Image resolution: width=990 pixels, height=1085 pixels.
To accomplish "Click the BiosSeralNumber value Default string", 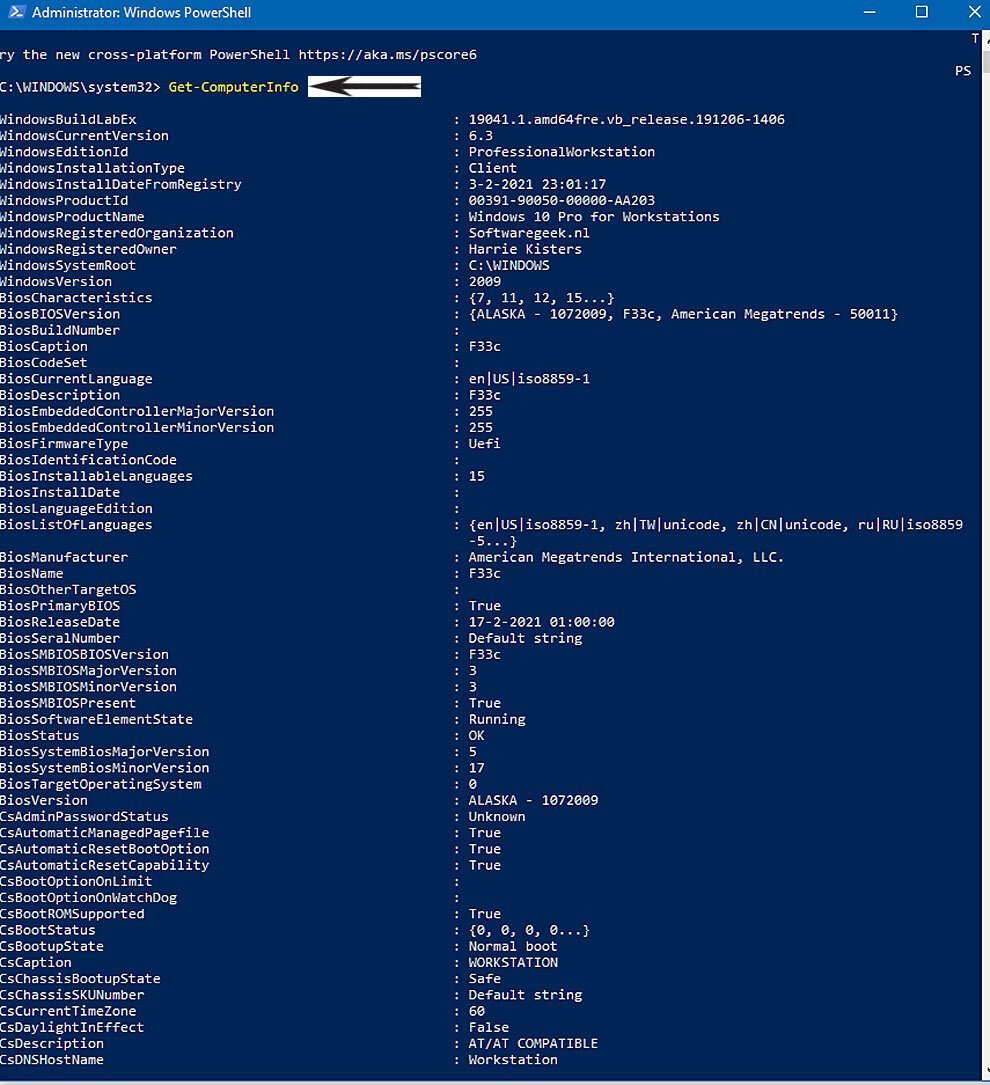I will pyautogui.click(x=525, y=638).
